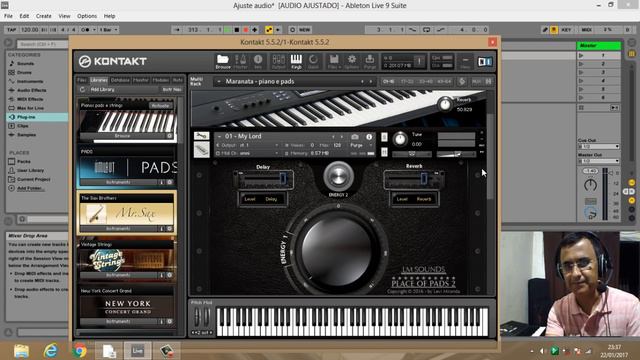Screen dimensions: 640x360
Task: Click the Add Folder link in Places
Action: [31, 188]
